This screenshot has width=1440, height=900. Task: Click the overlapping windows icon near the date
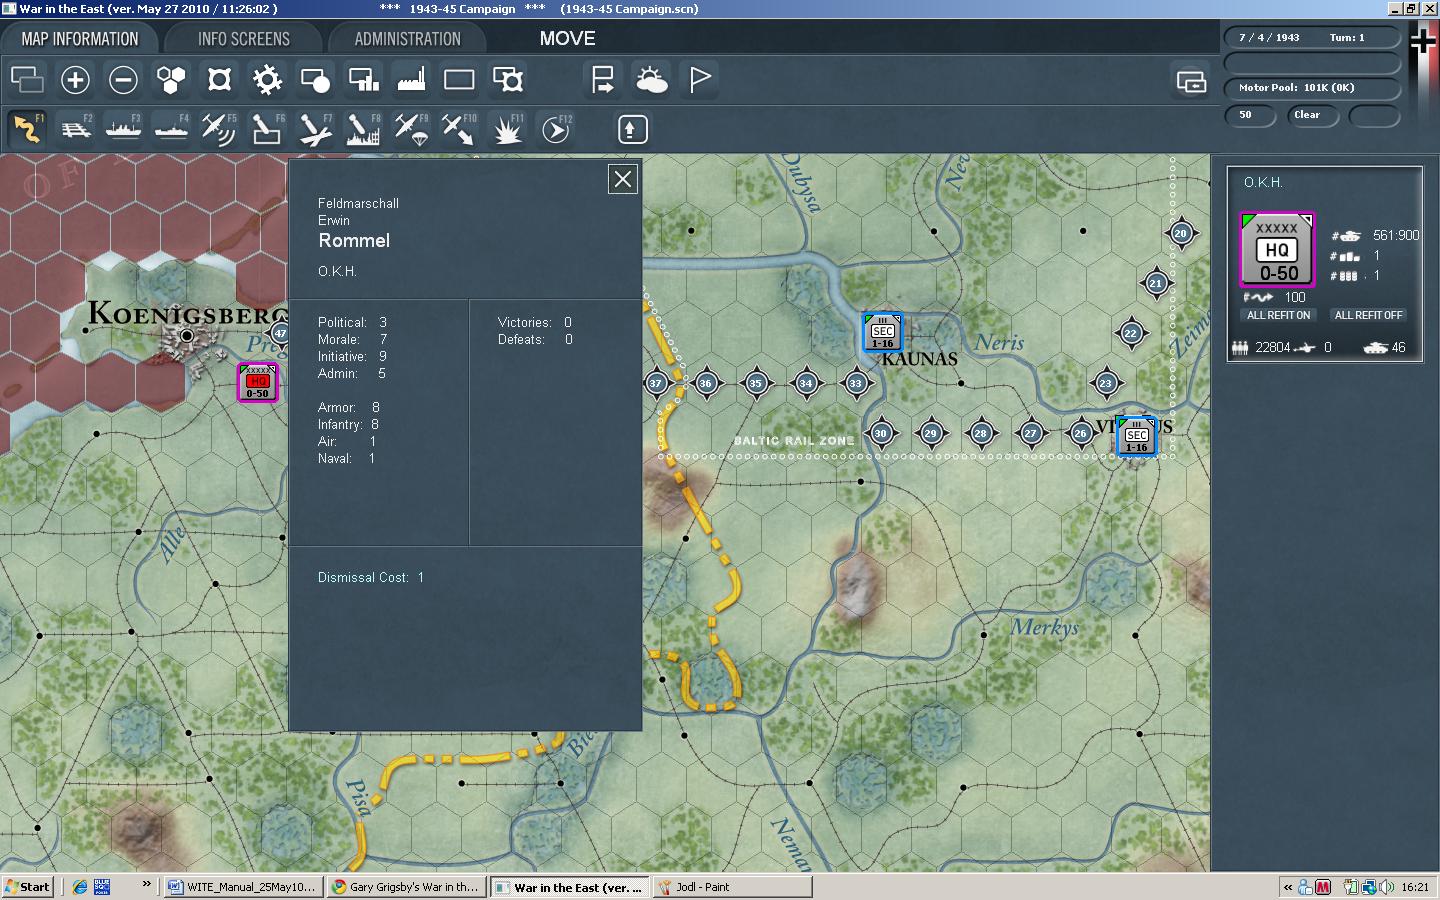click(x=1191, y=82)
